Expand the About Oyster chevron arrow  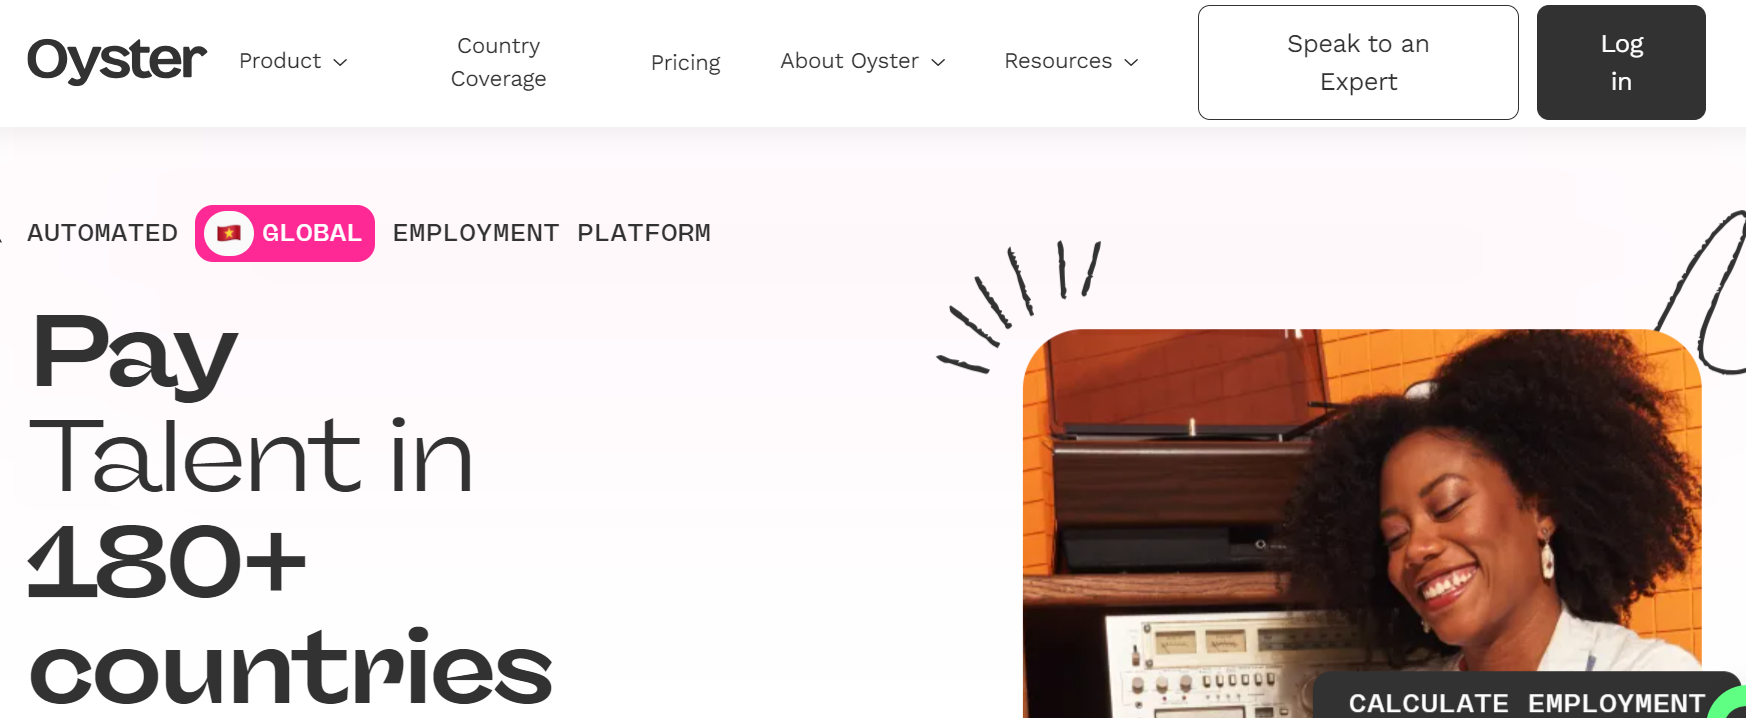[938, 62]
